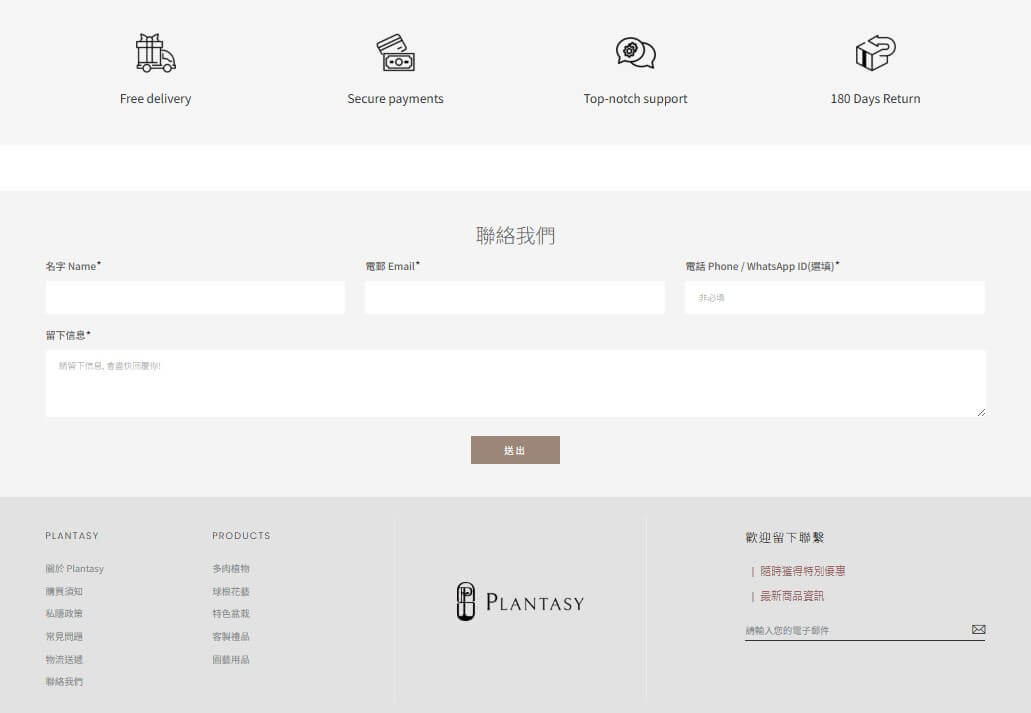Click the Top-notch support chat bubble icon
The width and height of the screenshot is (1031, 713).
(x=636, y=53)
